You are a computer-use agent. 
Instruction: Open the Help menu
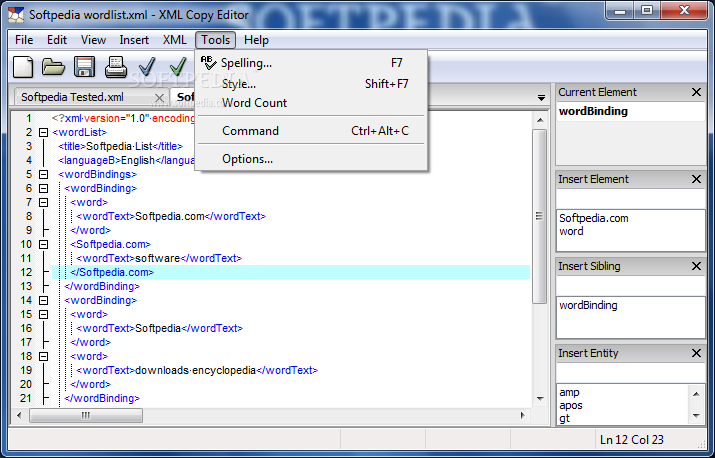pyautogui.click(x=256, y=40)
